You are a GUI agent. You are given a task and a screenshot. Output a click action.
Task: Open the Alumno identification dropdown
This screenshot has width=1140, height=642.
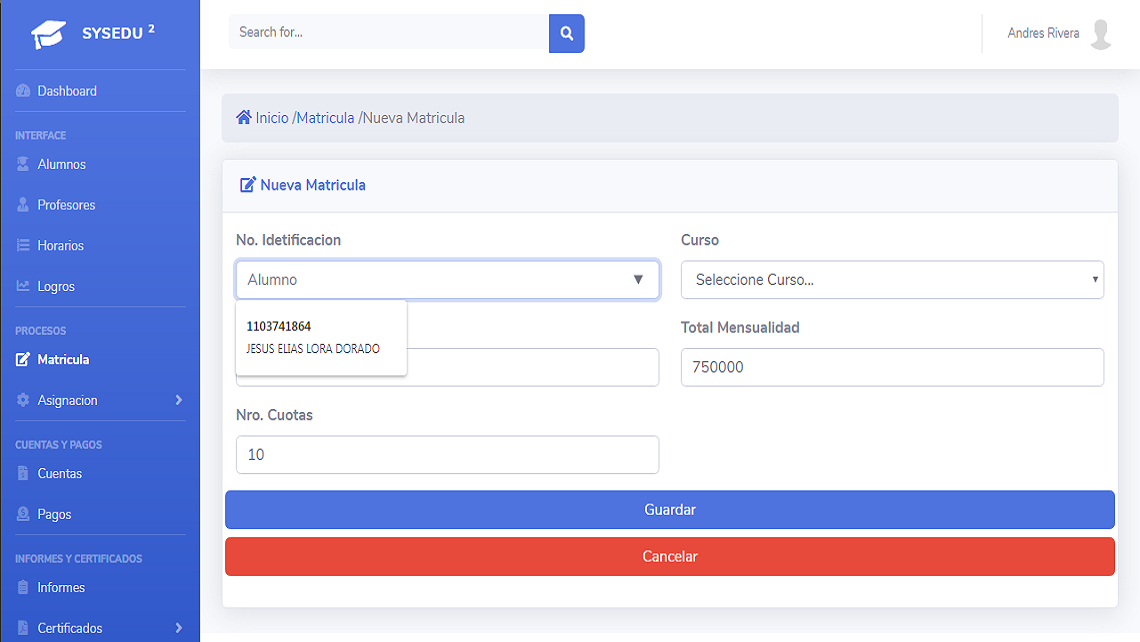[447, 280]
